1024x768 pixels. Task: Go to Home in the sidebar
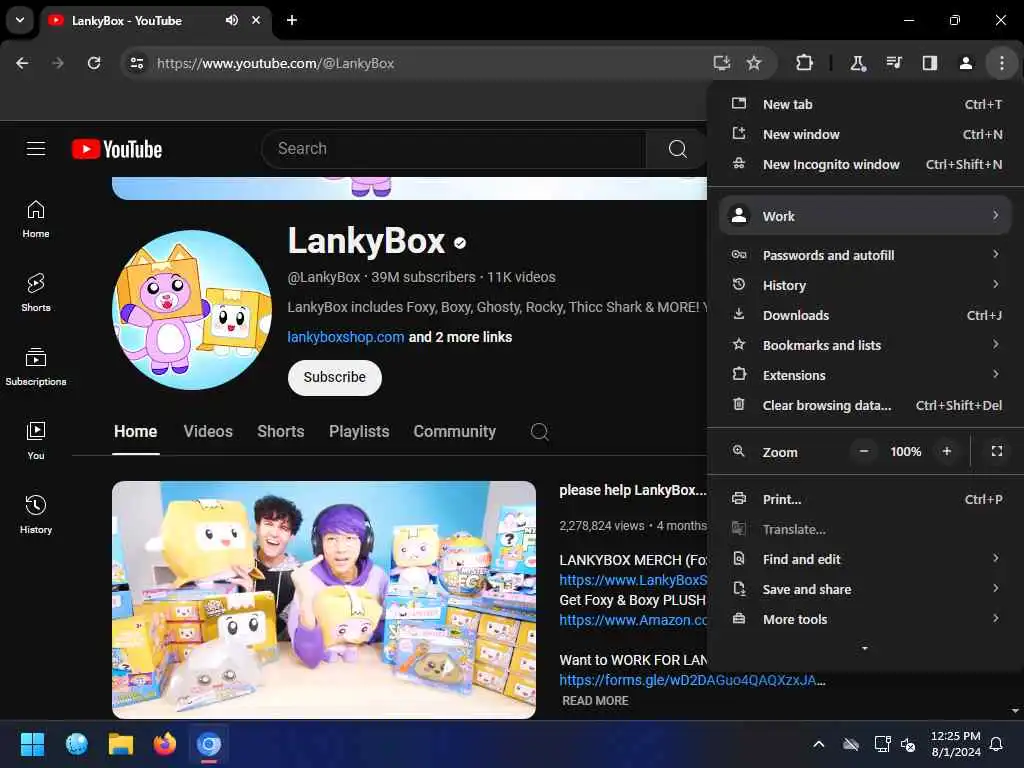[x=36, y=219]
